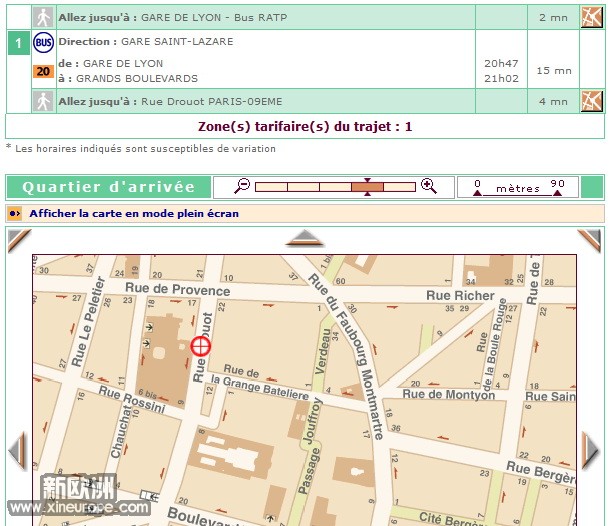Click the 'mètres' map scale indicator
This screenshot has width=612, height=526.
(x=518, y=187)
